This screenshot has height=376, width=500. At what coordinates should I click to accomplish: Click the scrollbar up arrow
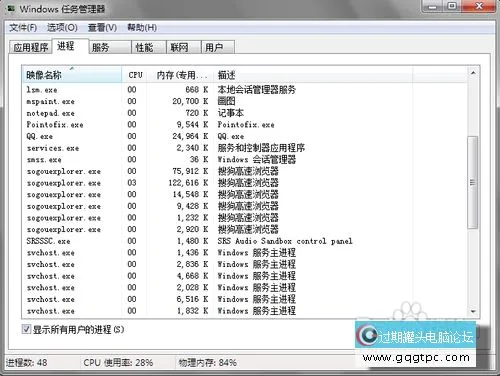tap(473, 73)
